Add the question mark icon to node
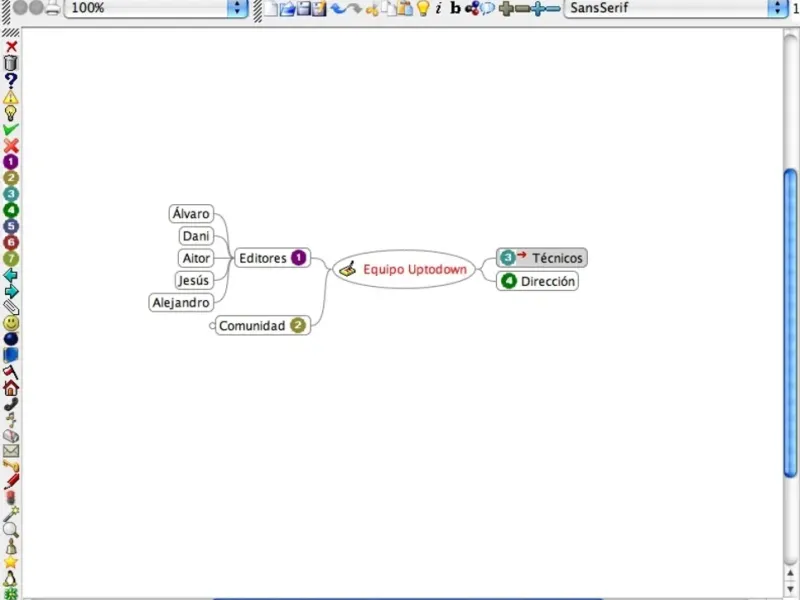Image resolution: width=800 pixels, height=600 pixels. 11,81
